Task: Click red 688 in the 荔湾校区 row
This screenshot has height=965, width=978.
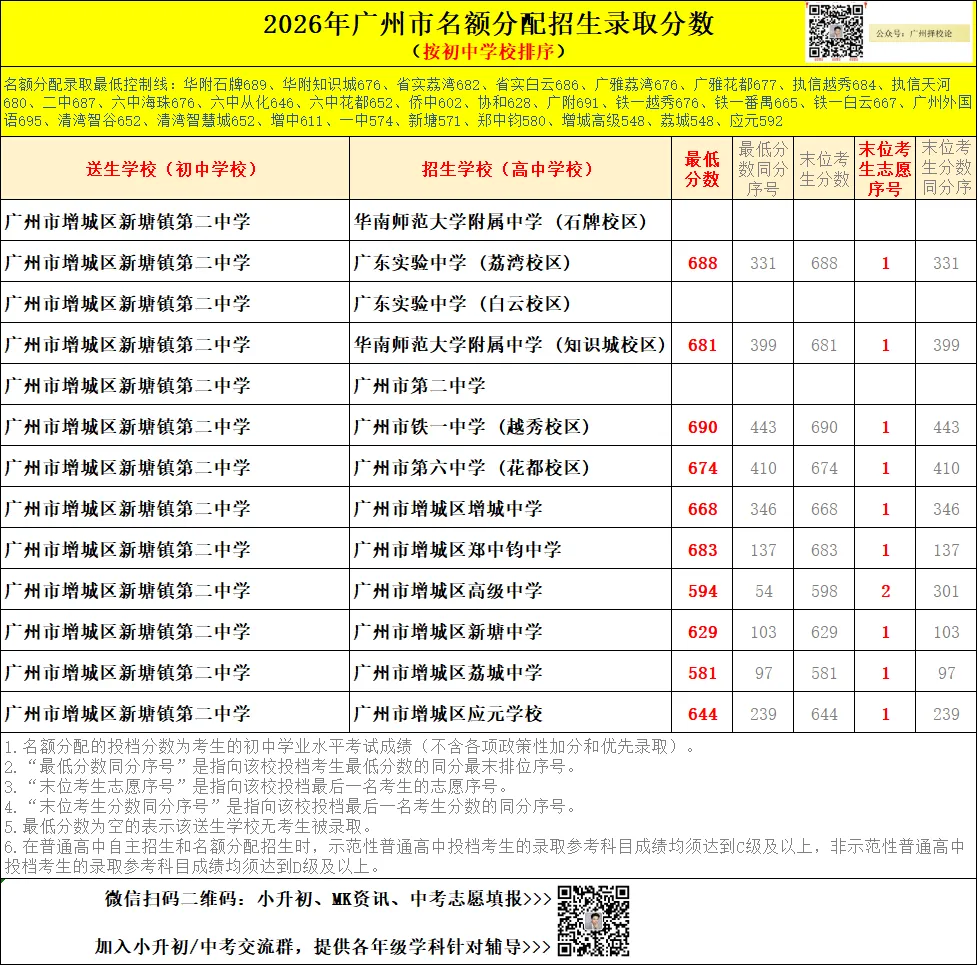Action: pyautogui.click(x=702, y=263)
